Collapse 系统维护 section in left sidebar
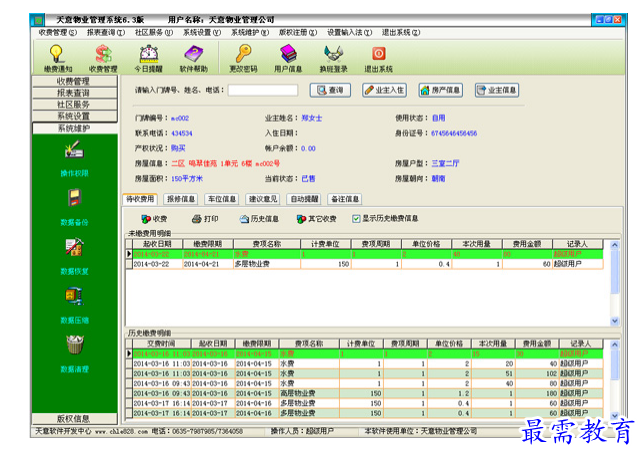 coord(75,128)
